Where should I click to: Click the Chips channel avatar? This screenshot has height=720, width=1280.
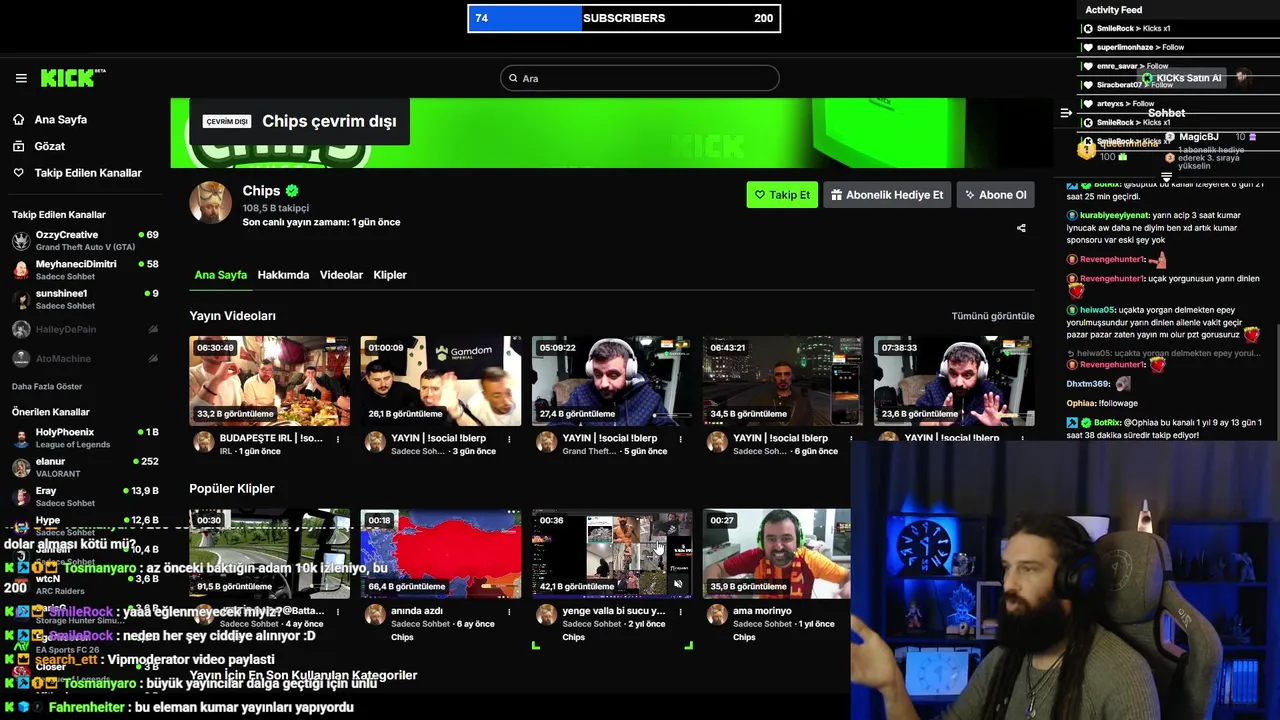click(x=211, y=202)
